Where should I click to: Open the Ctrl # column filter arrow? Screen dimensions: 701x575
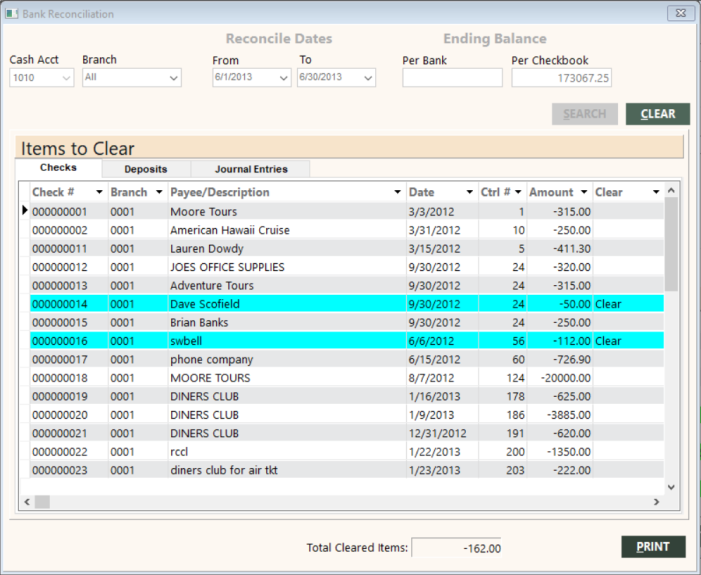(x=518, y=192)
